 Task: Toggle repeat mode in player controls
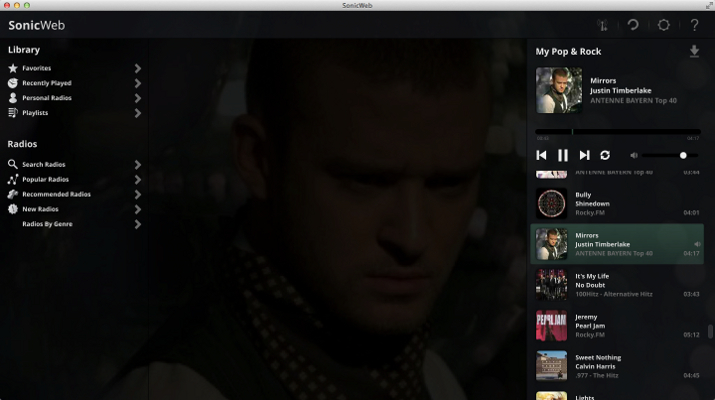[x=605, y=155]
